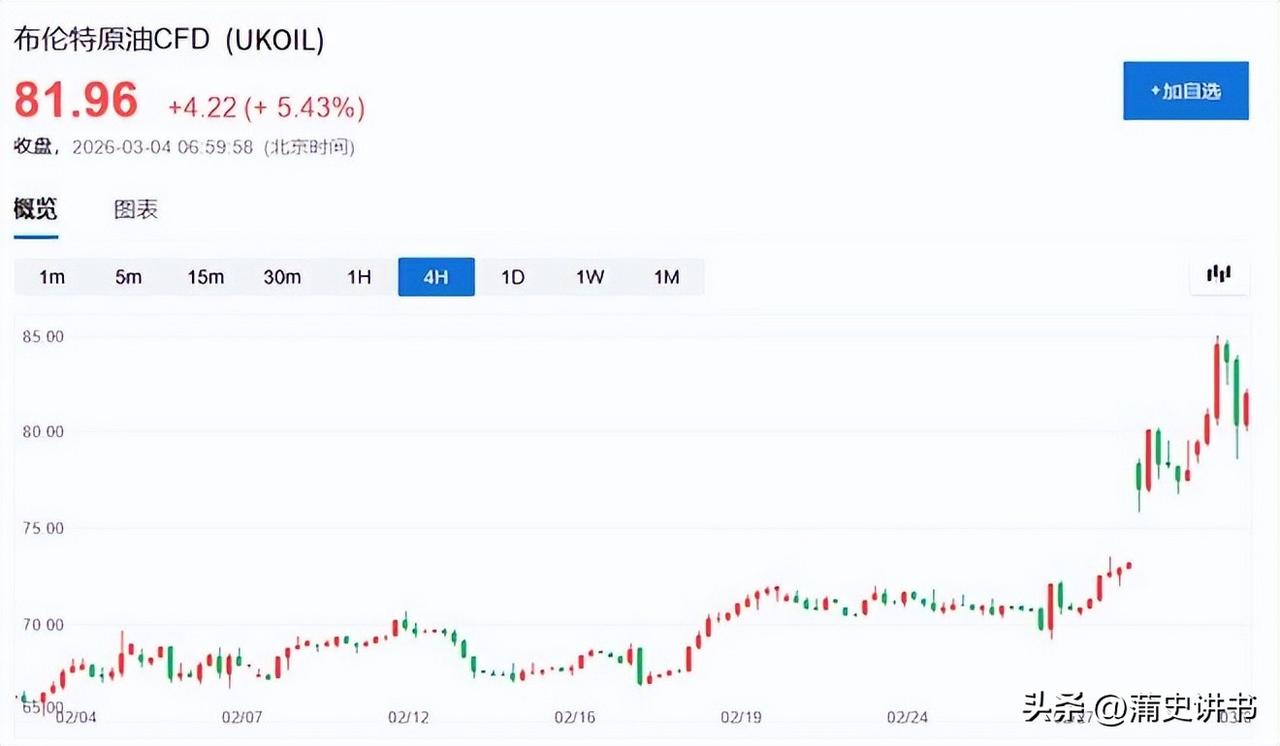Choose the 1W weekly interval
Screen dimensions: 1280x746
click(x=589, y=277)
